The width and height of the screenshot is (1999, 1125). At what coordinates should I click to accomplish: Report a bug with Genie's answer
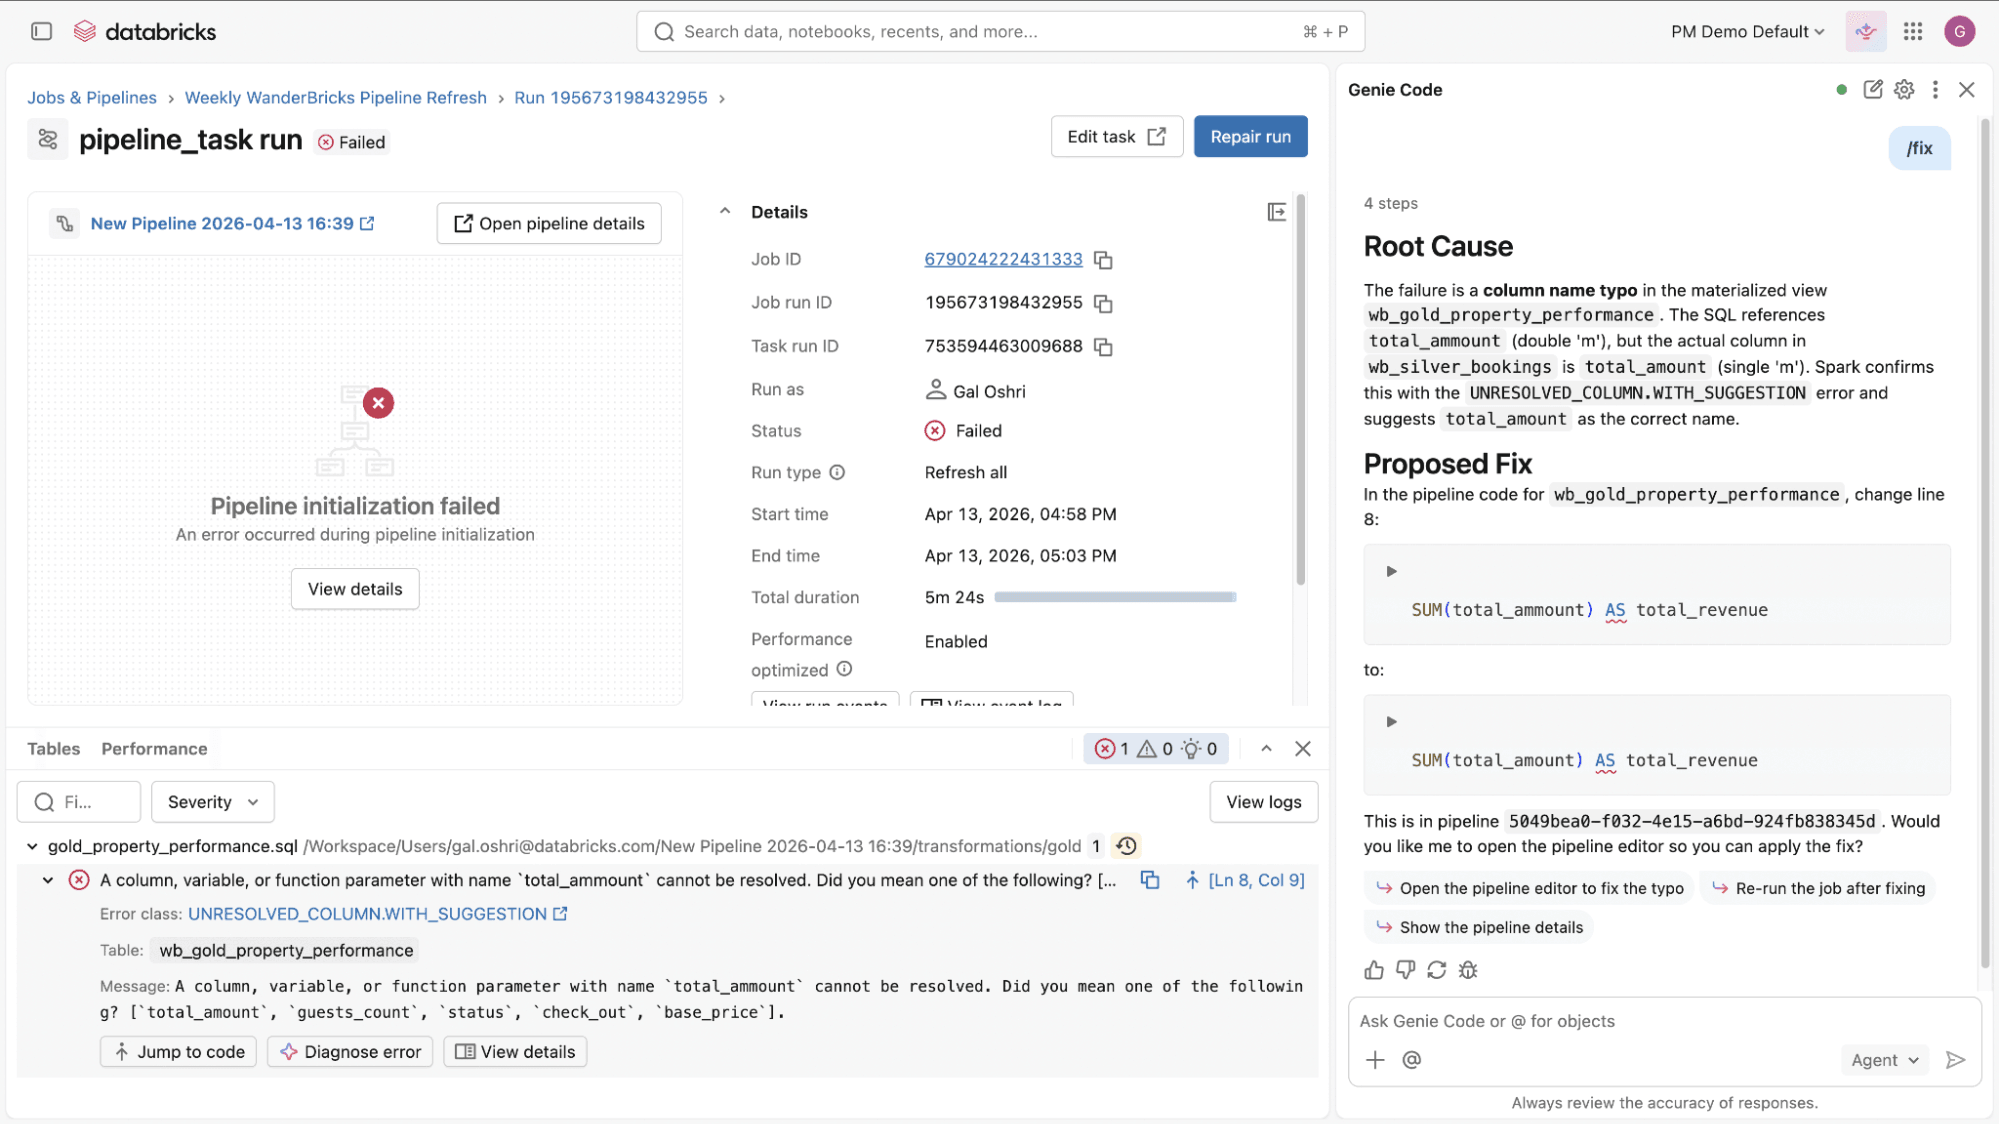1468,969
